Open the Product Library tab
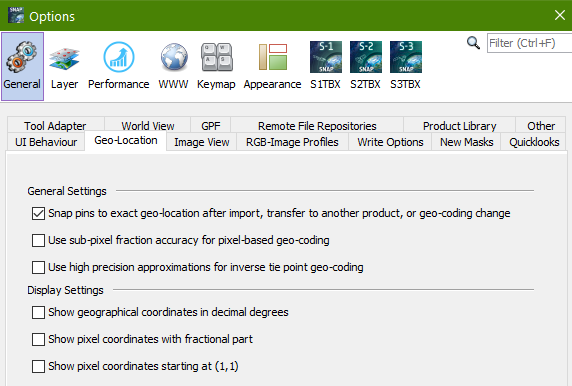Screen dimensions: 572x386 tap(460, 126)
